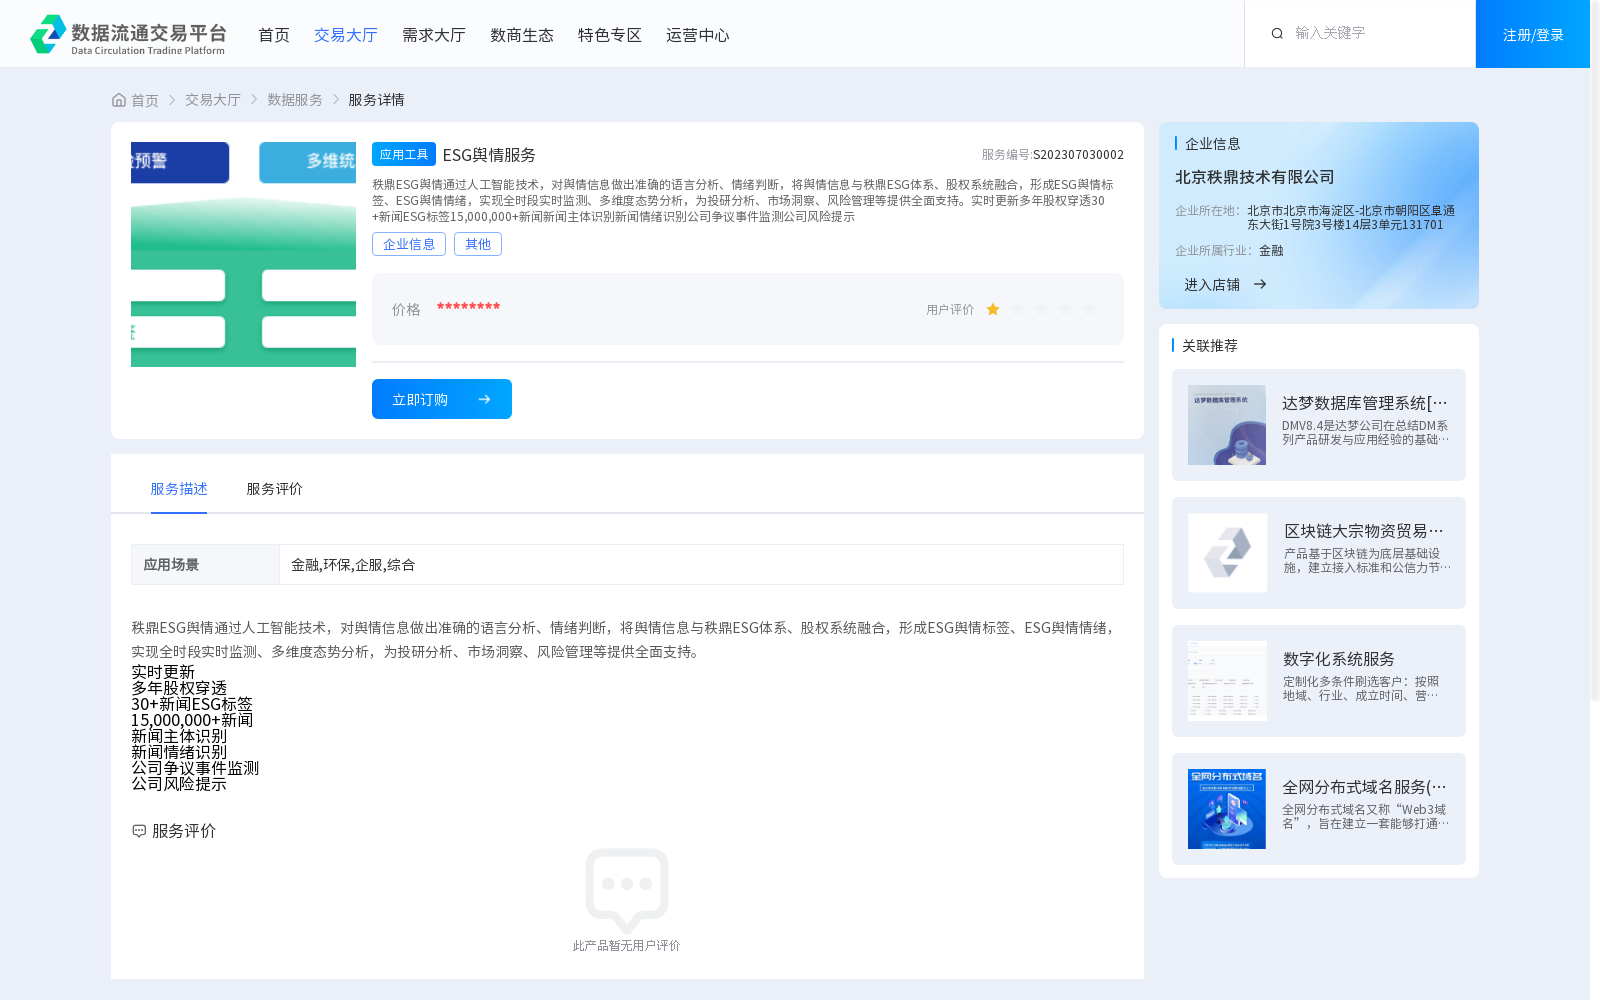Image resolution: width=1600 pixels, height=1000 pixels.
Task: Click the fourth rating star
Action: pyautogui.click(x=1065, y=310)
